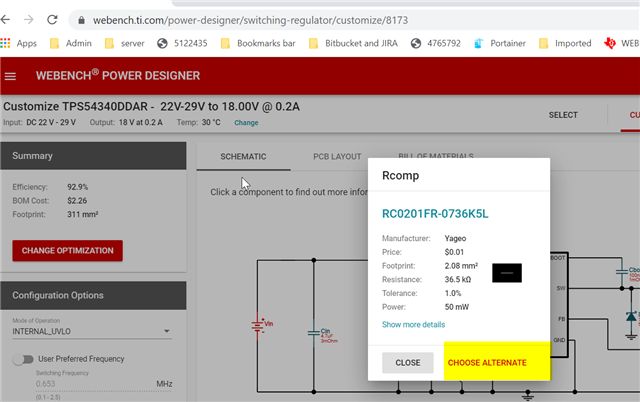Click the Manufacturer value Yageo

[455, 238]
